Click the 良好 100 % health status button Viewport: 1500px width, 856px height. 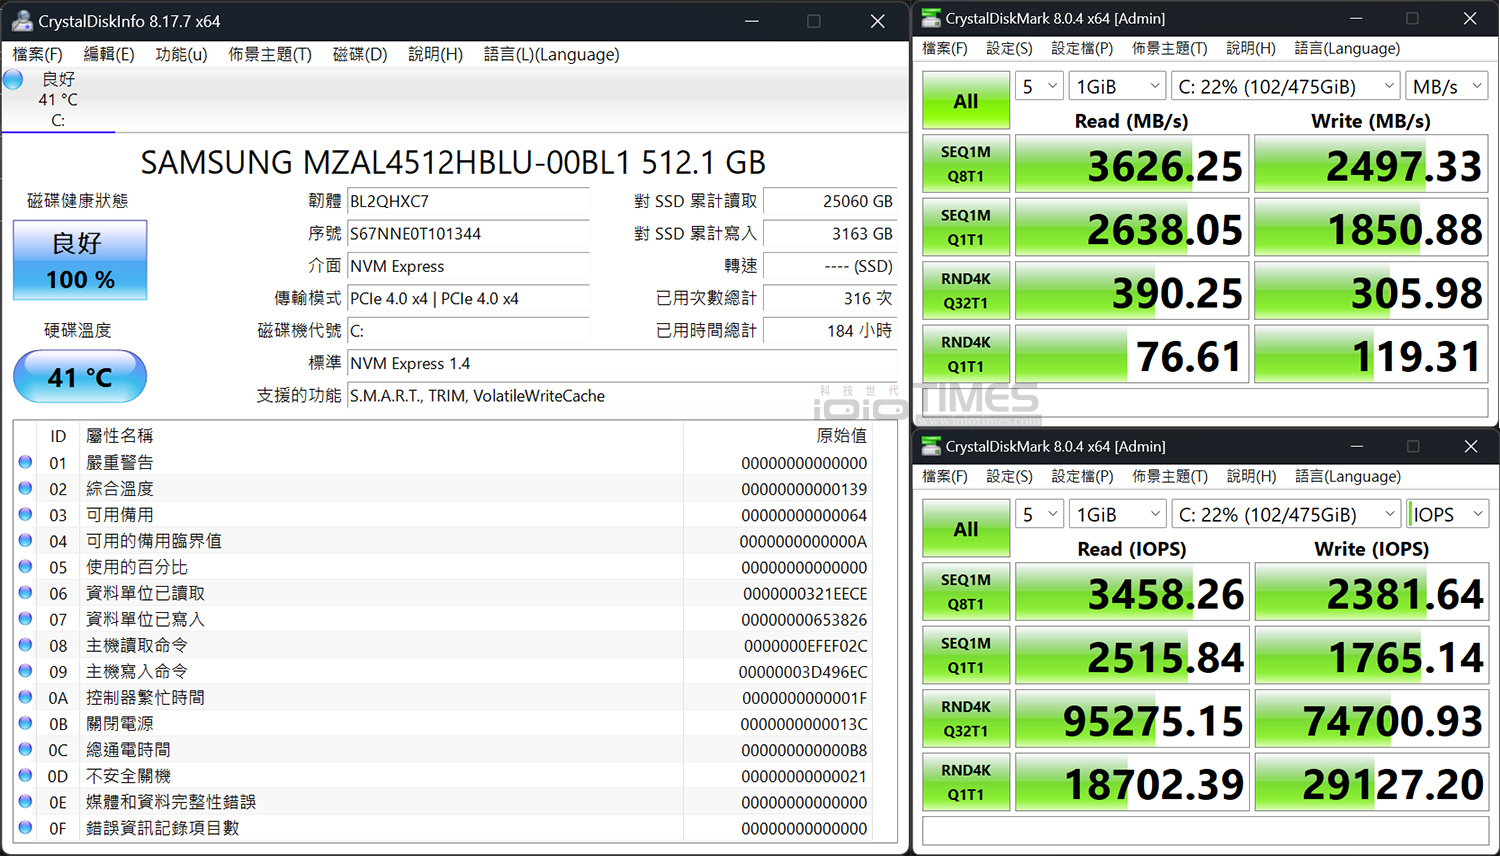(x=80, y=260)
